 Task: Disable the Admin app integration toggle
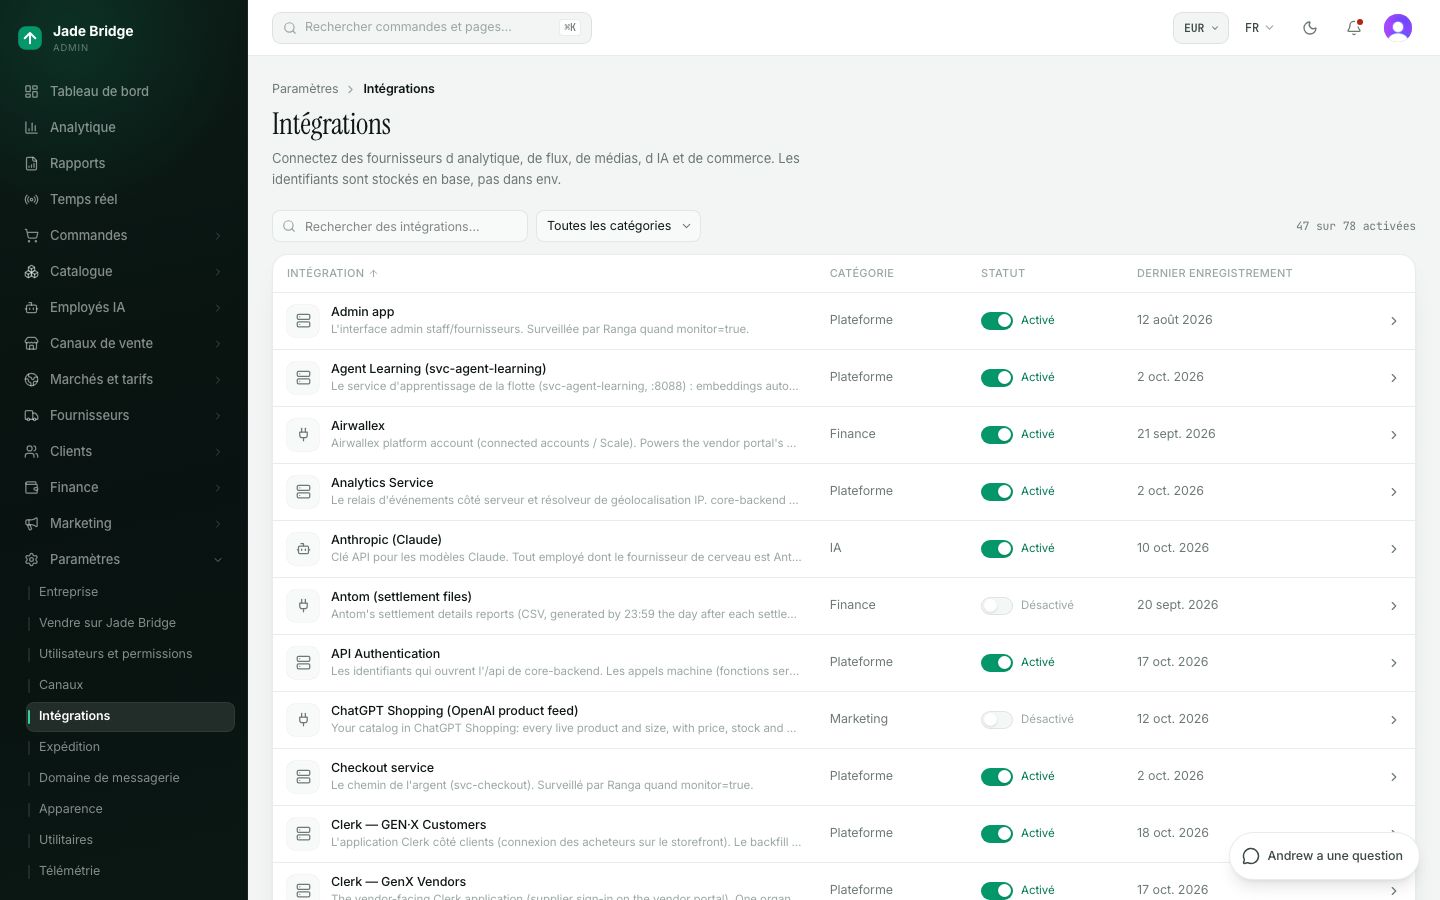tap(997, 321)
